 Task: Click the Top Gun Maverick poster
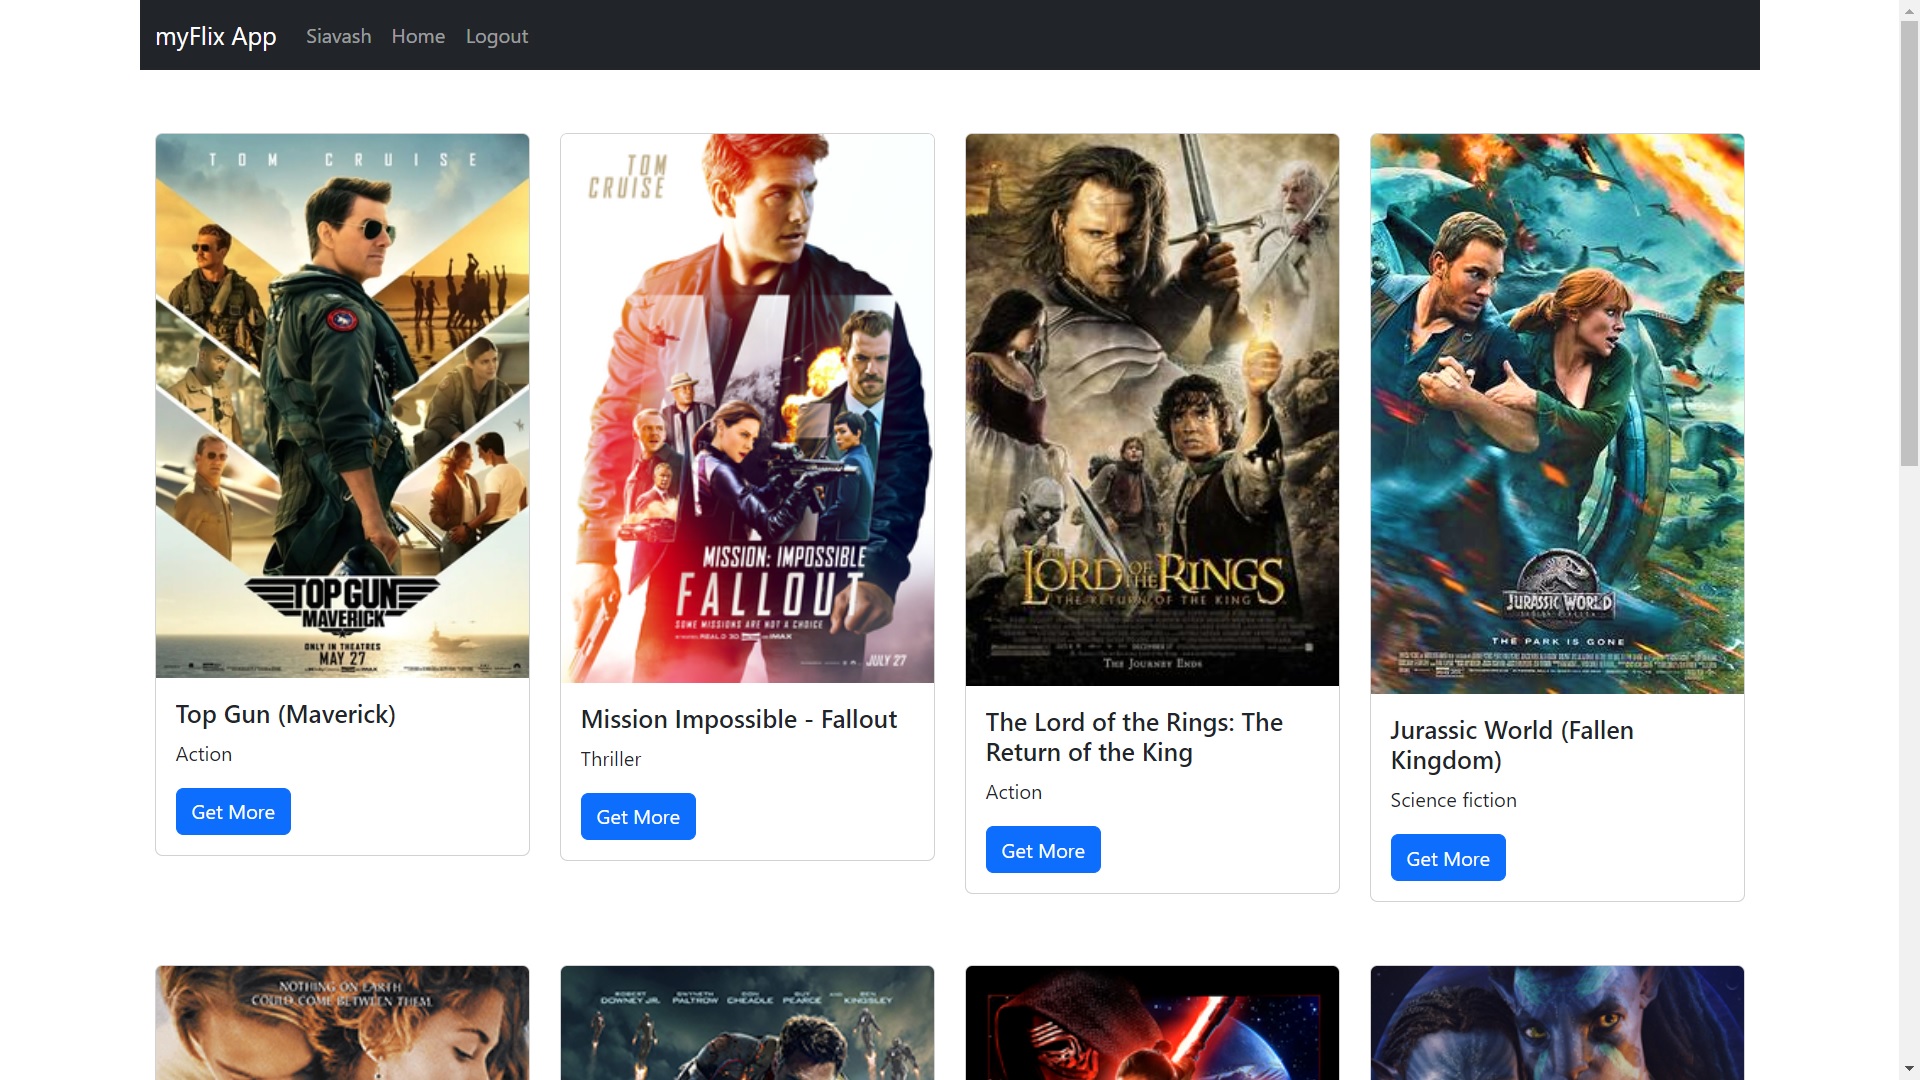[x=342, y=406]
